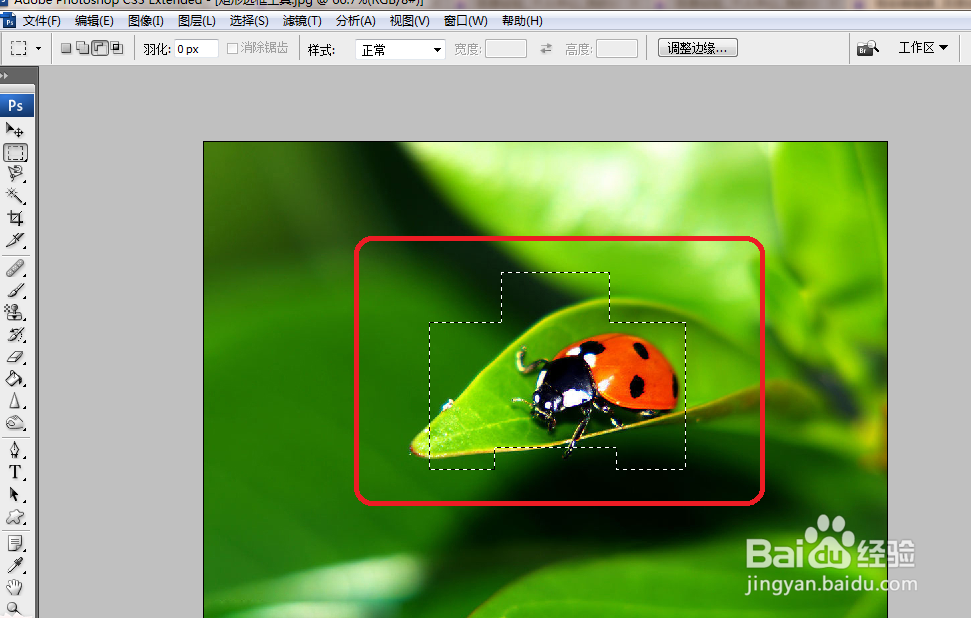Open the 编辑(E) menu
Image resolution: width=971 pixels, height=618 pixels.
pos(94,21)
